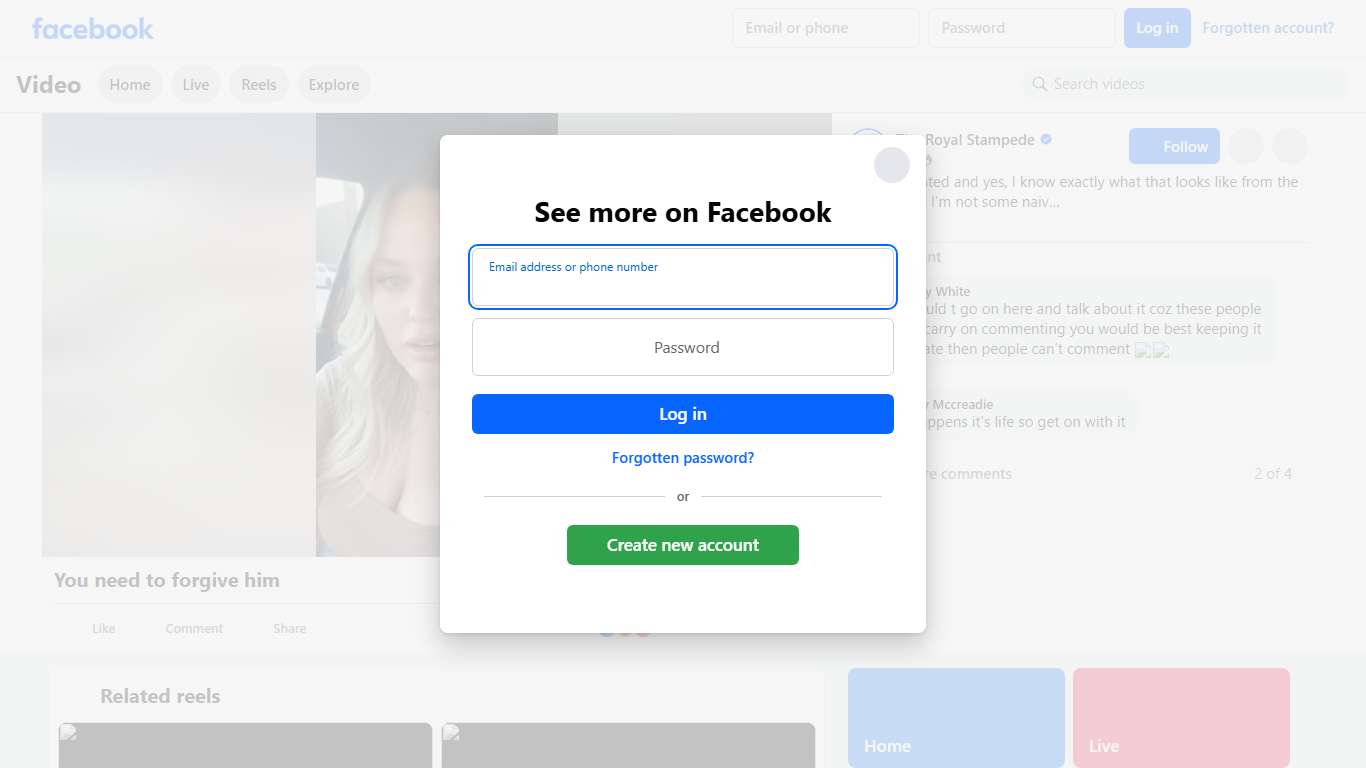Click the facebook logo
Viewport: 1366px width, 768px height.
[93, 28]
